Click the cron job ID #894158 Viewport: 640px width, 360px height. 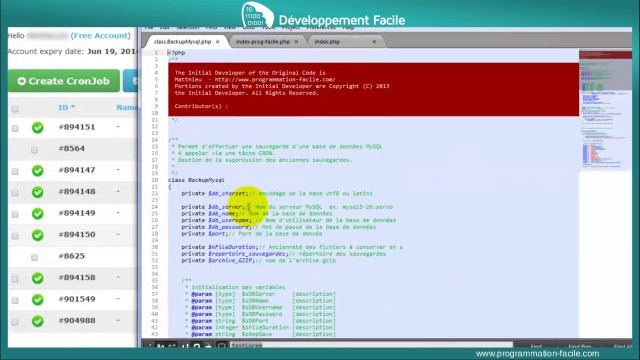coord(77,277)
